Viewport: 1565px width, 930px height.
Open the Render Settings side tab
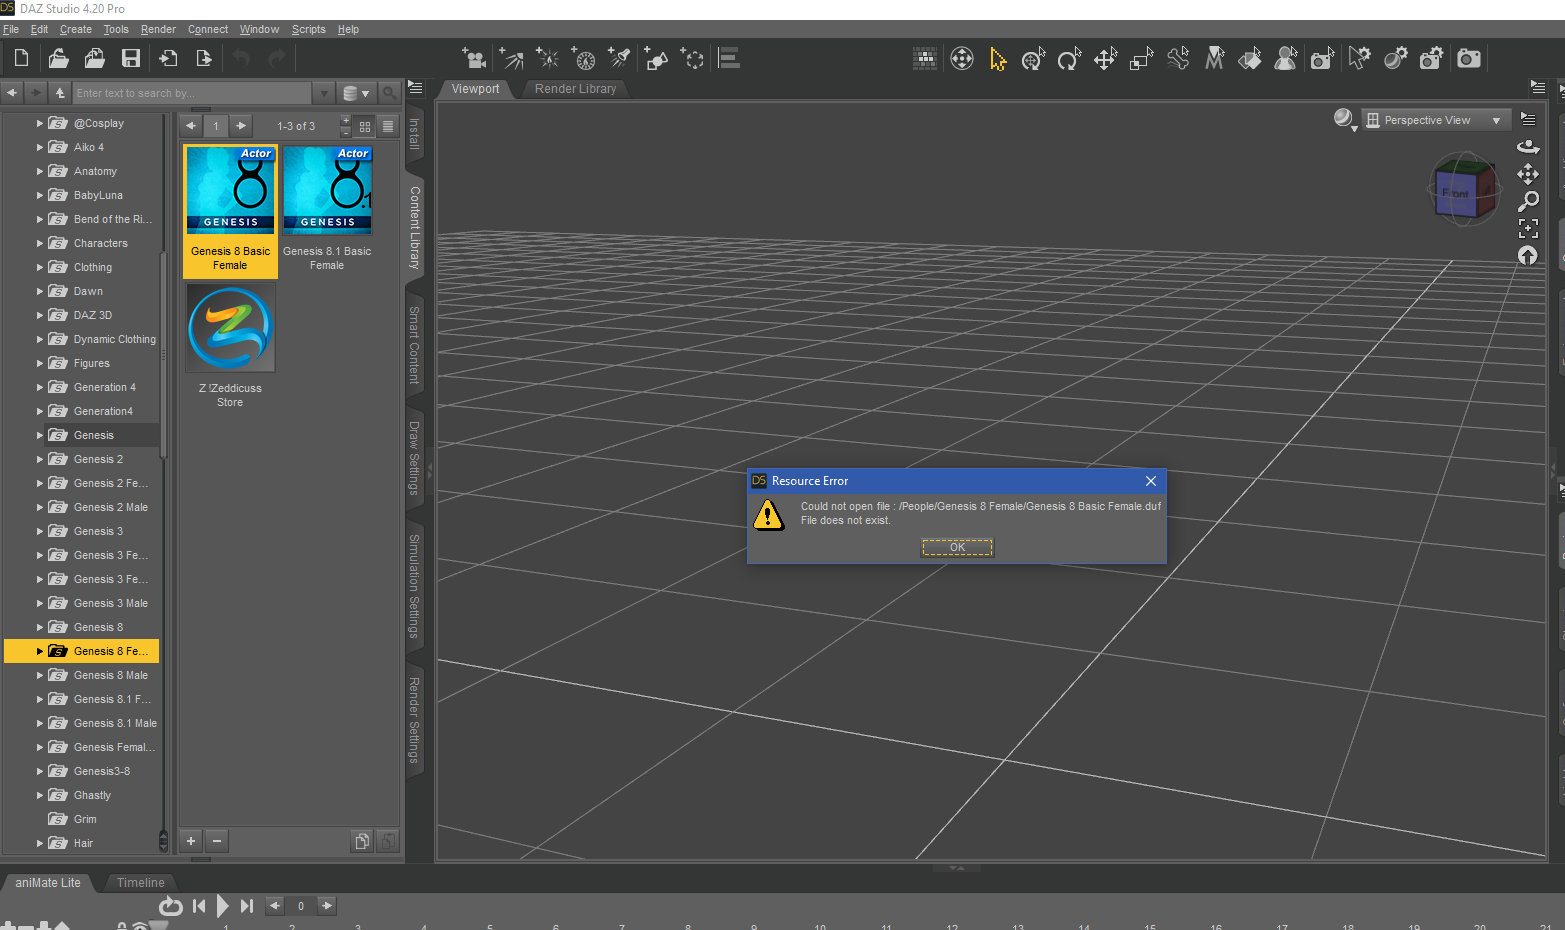coord(414,721)
